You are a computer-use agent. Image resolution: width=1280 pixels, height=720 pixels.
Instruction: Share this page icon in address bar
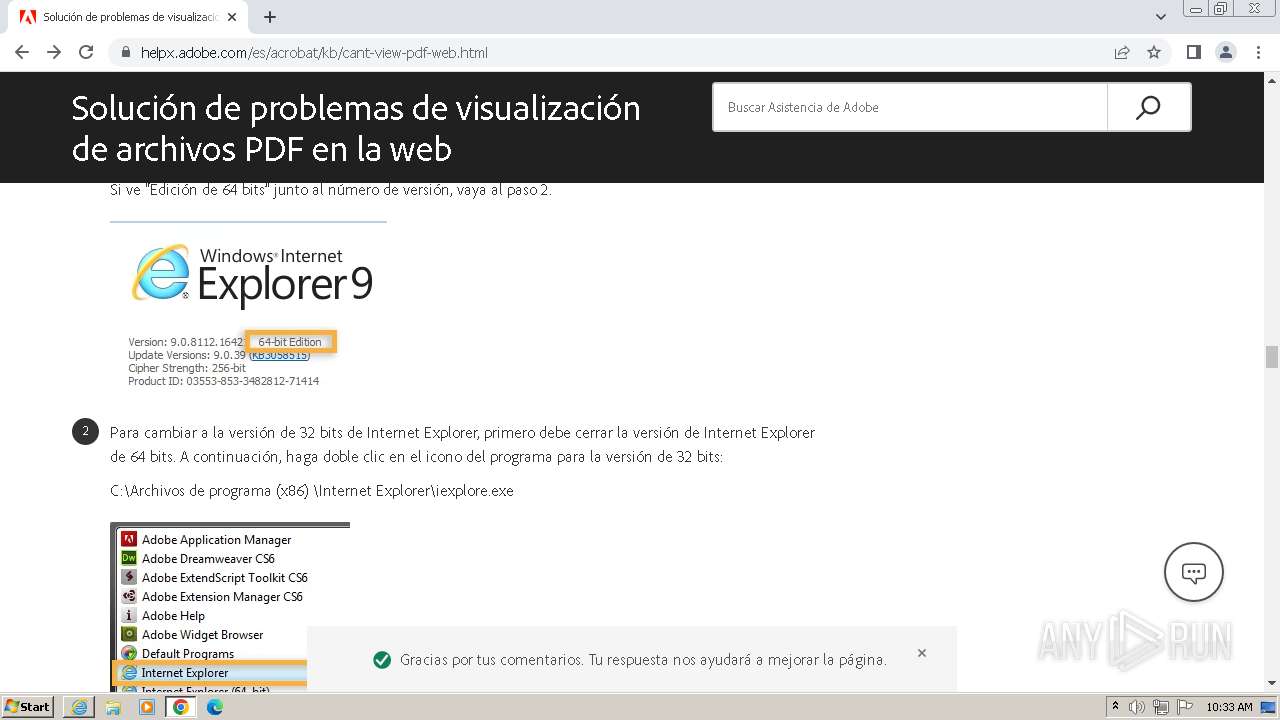point(1122,52)
